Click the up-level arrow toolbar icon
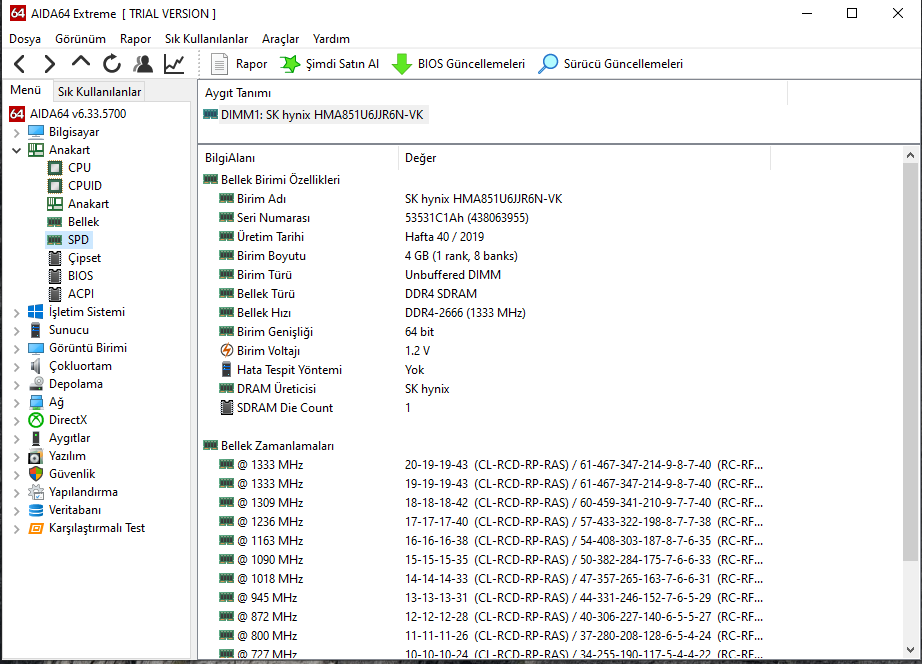Viewport: 922px width, 664px height. coord(81,62)
